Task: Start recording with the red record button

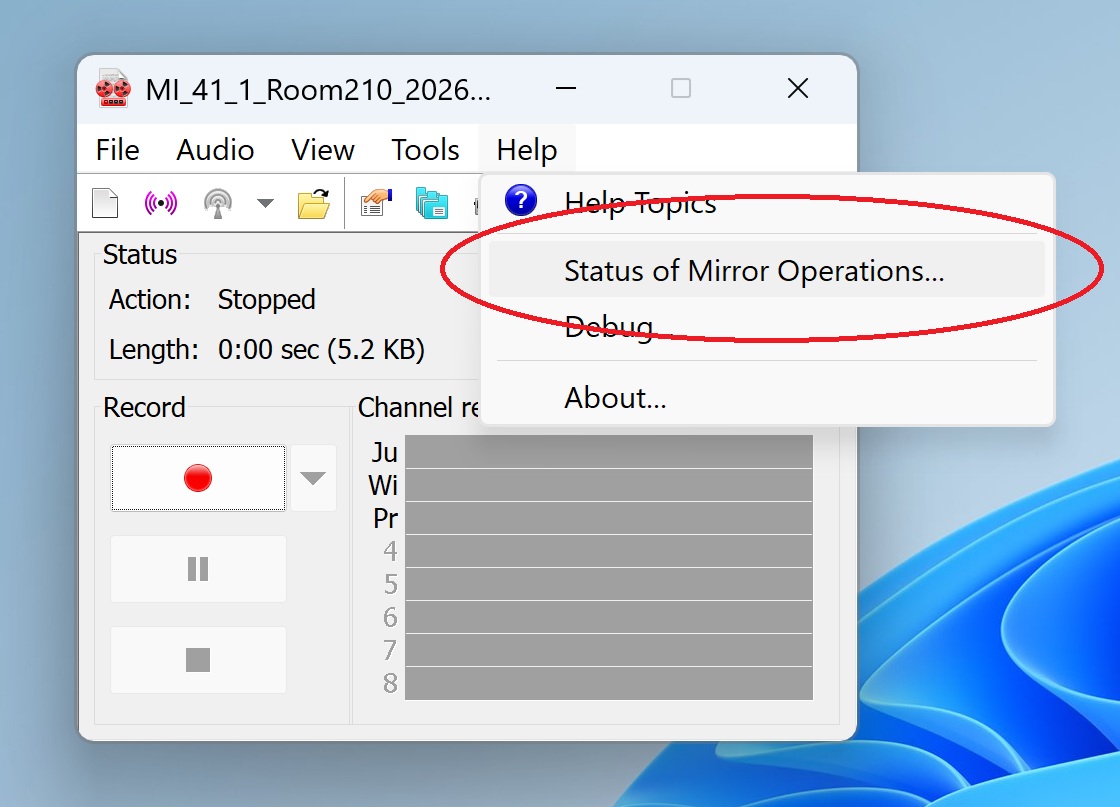Action: [198, 478]
